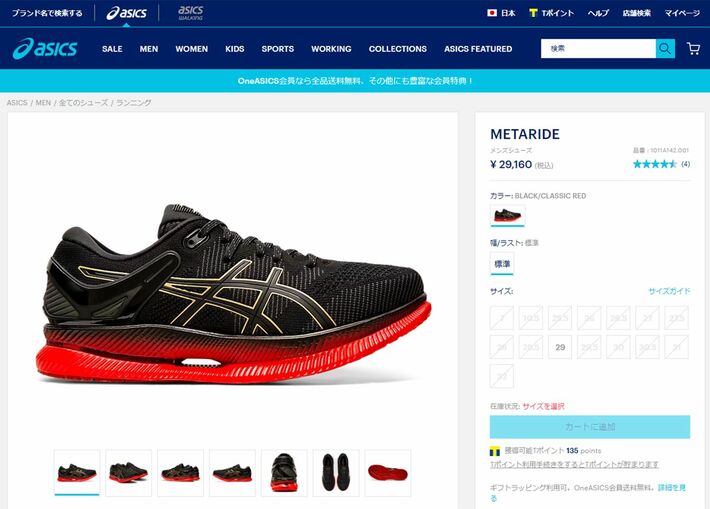This screenshot has height=509, width=710.
Task: Open the SALE menu
Action: pyautogui.click(x=112, y=49)
